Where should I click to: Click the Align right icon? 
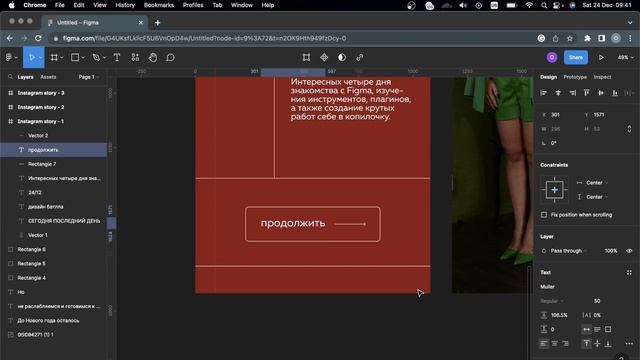point(572,93)
